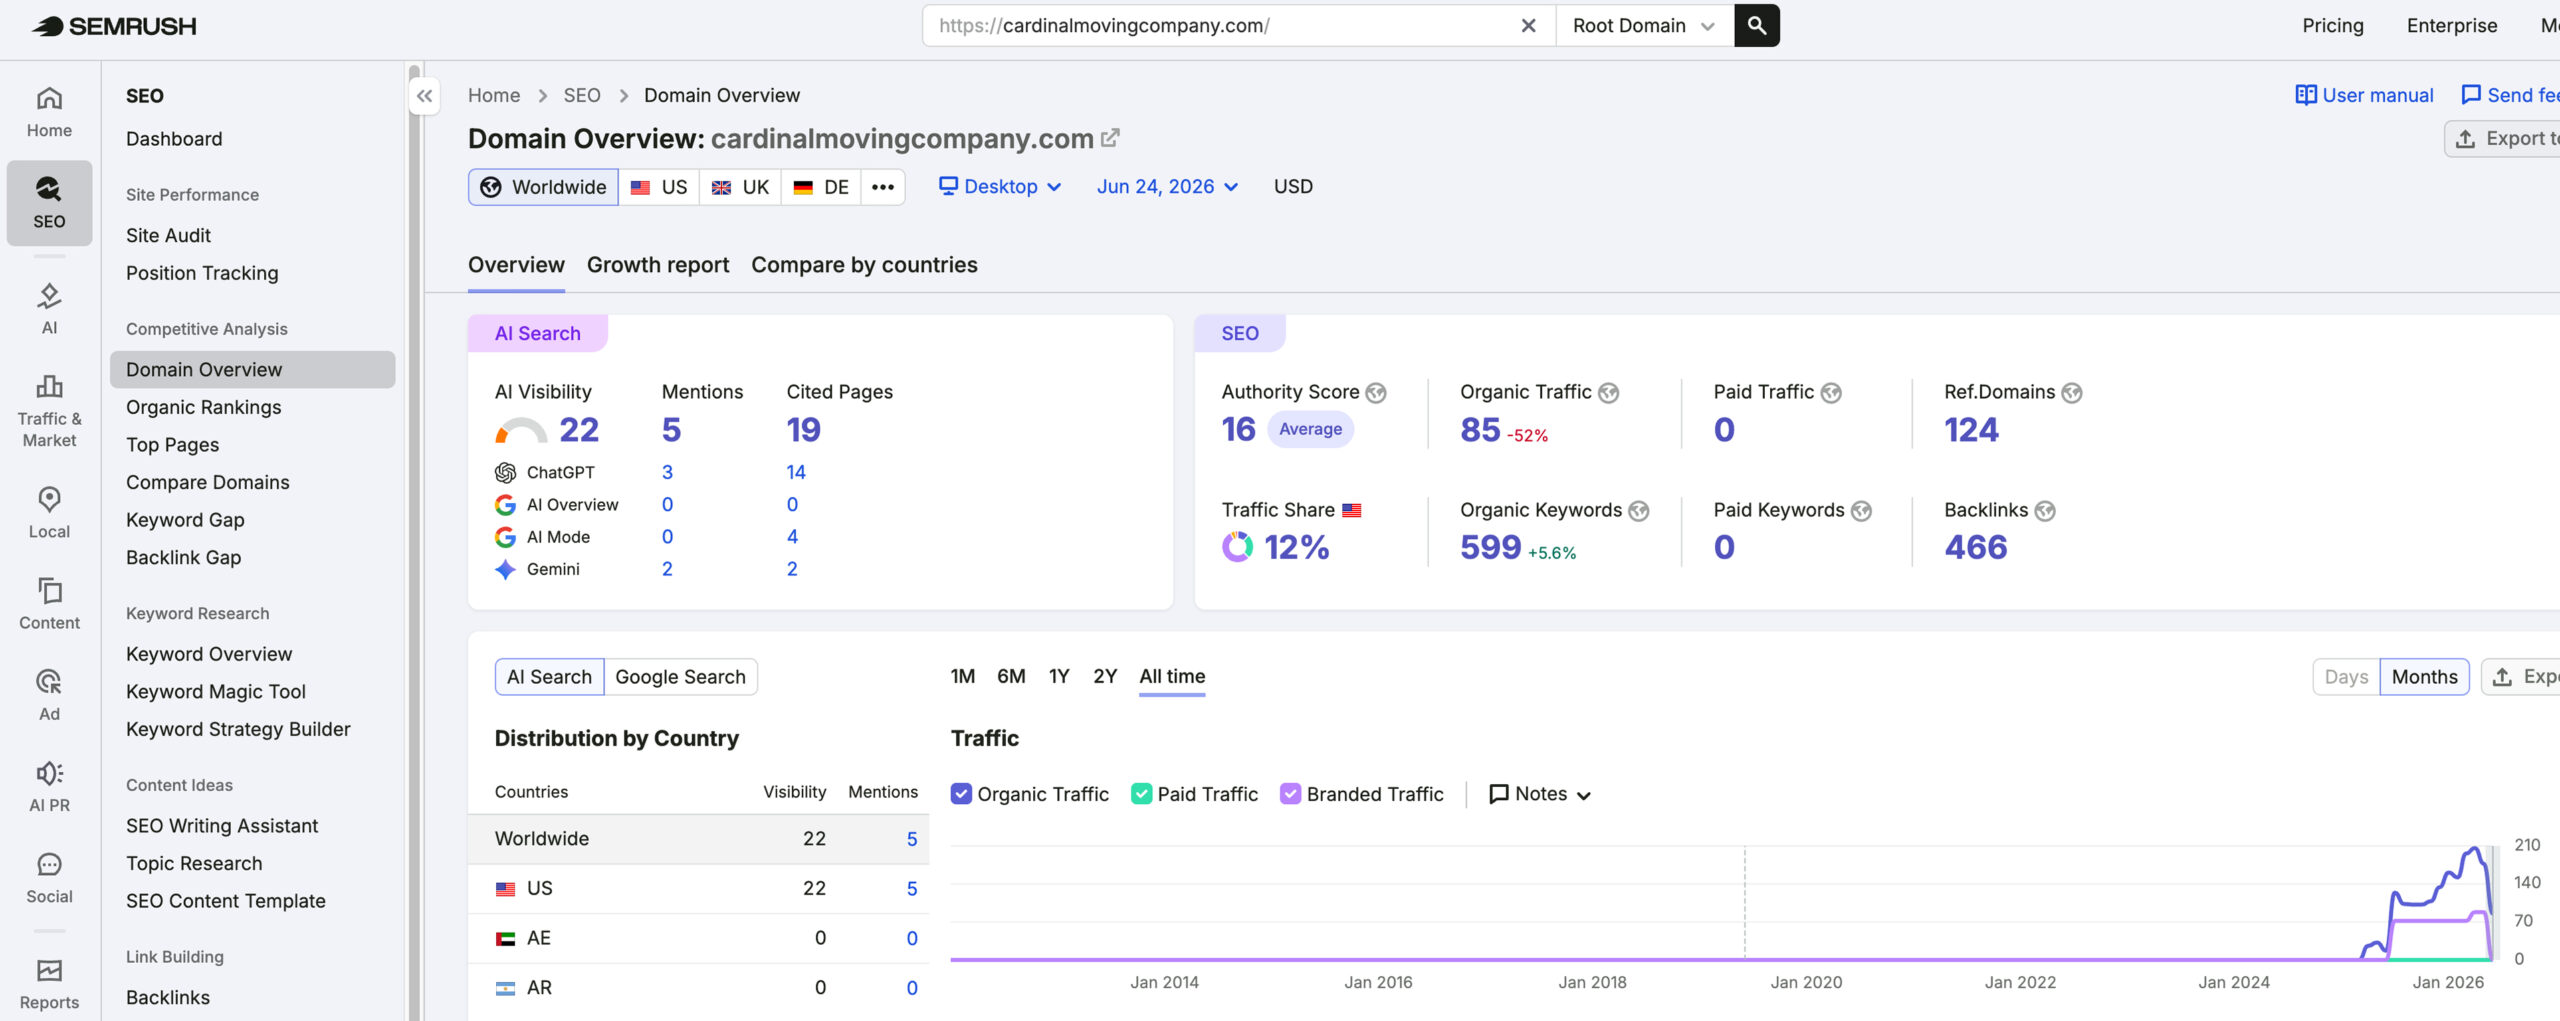Toggle Branded Traffic checkbox
Image resolution: width=2560 pixels, height=1021 pixels.
coord(1291,794)
